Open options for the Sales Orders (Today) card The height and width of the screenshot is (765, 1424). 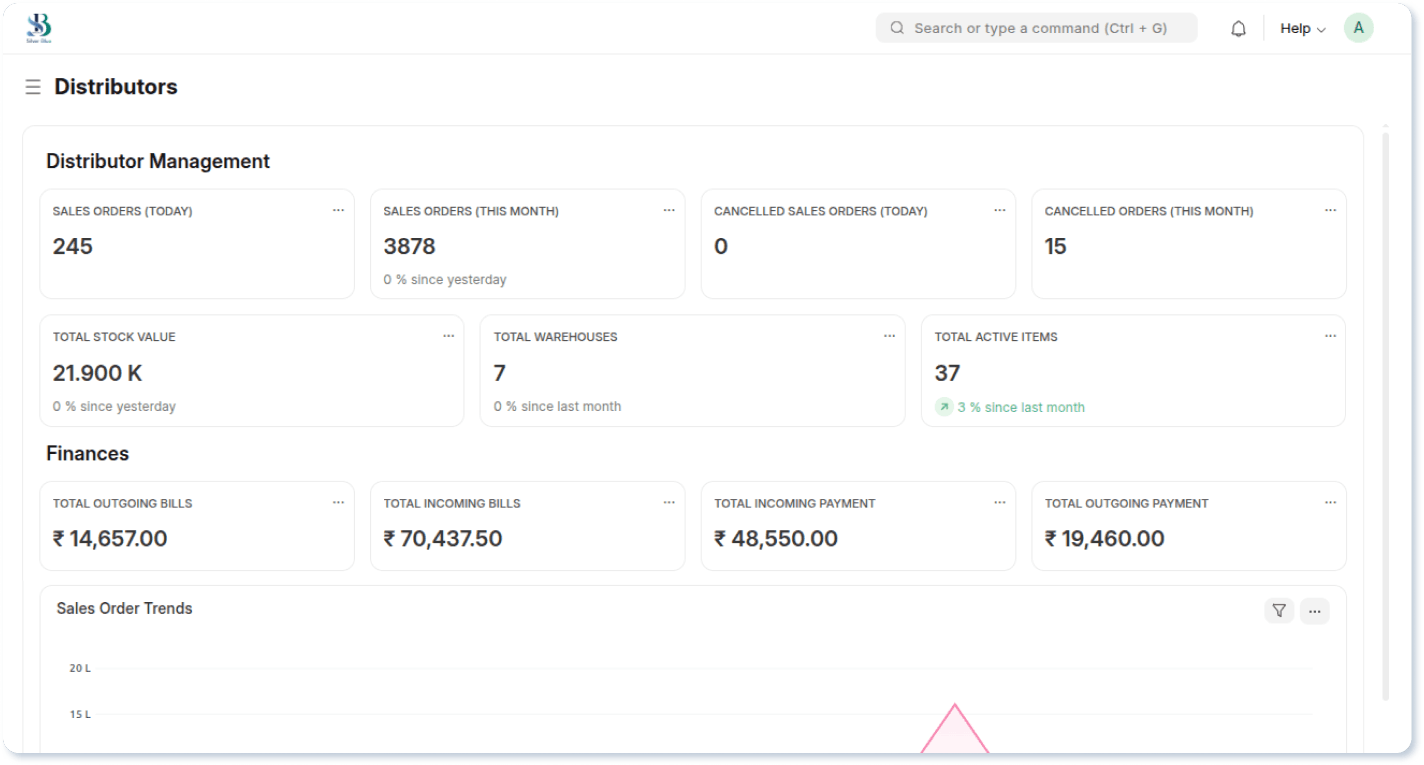(x=338, y=210)
